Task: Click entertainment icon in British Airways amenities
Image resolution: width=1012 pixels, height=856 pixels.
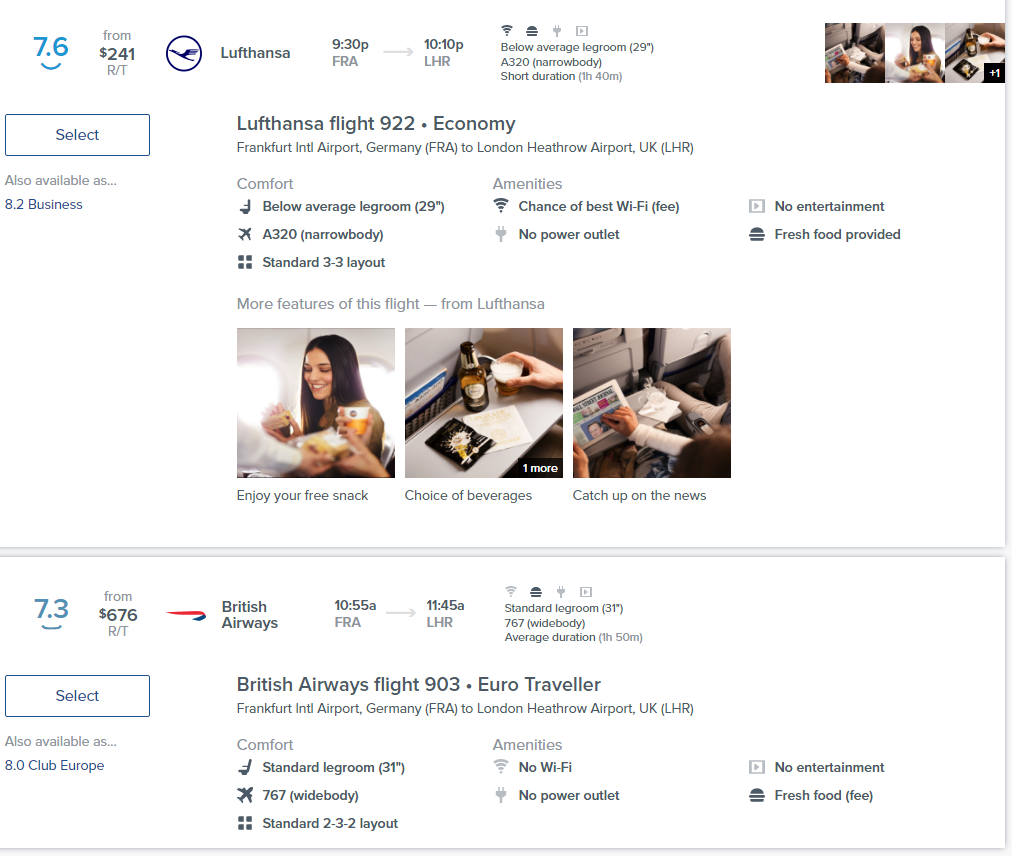Action: click(x=757, y=767)
